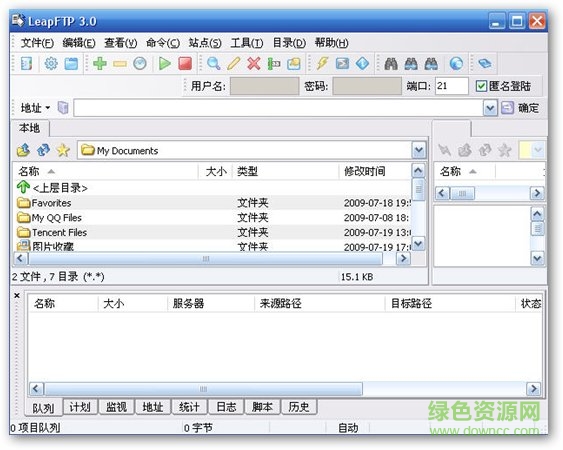Open the 命令(C) menu

click(x=163, y=43)
